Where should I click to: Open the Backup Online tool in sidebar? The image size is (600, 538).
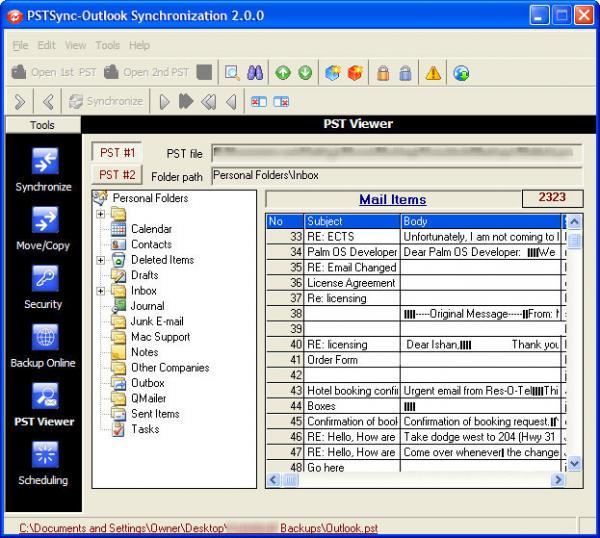44,346
